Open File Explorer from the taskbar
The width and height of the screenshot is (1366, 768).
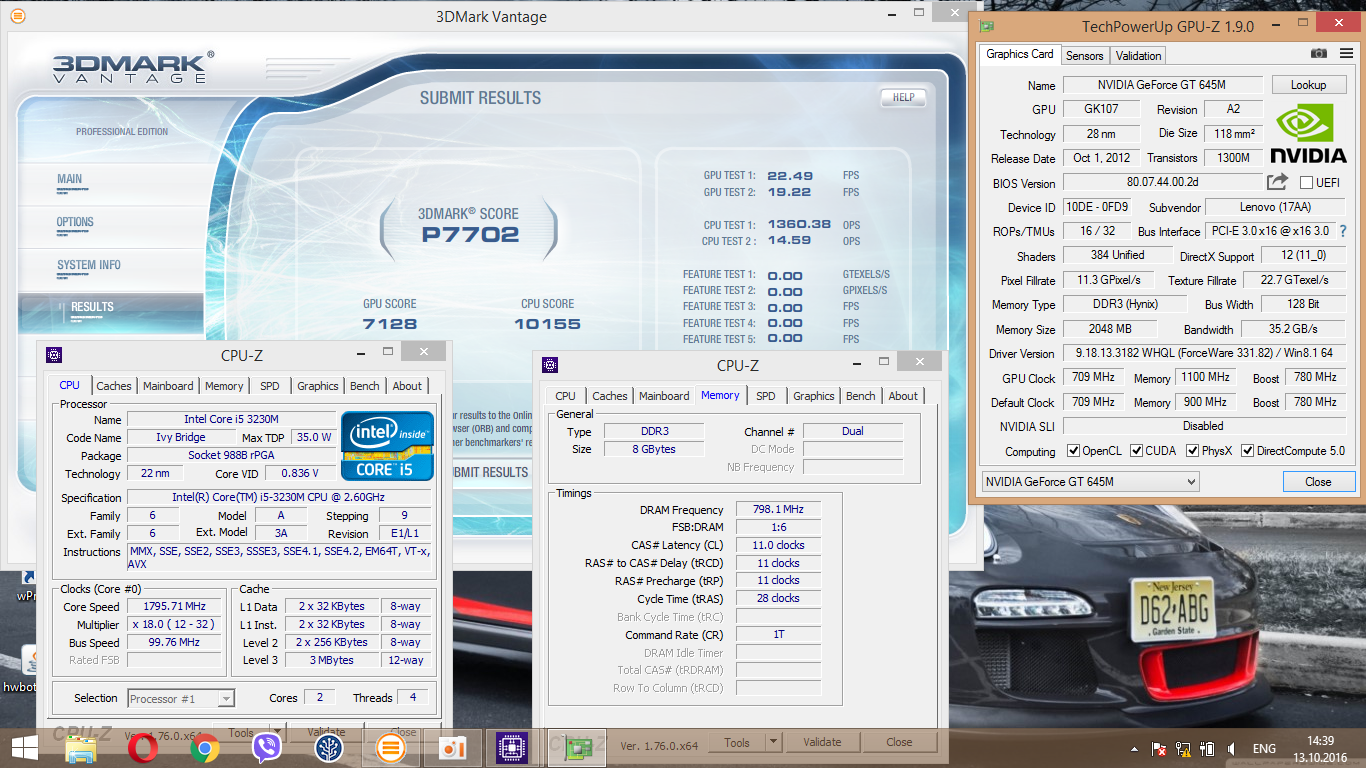[81, 748]
